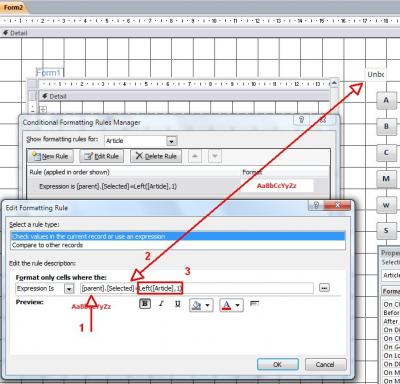Select the rule row 'Expression is [parent].[Selected]'
400x384 pixels.
click(178, 186)
